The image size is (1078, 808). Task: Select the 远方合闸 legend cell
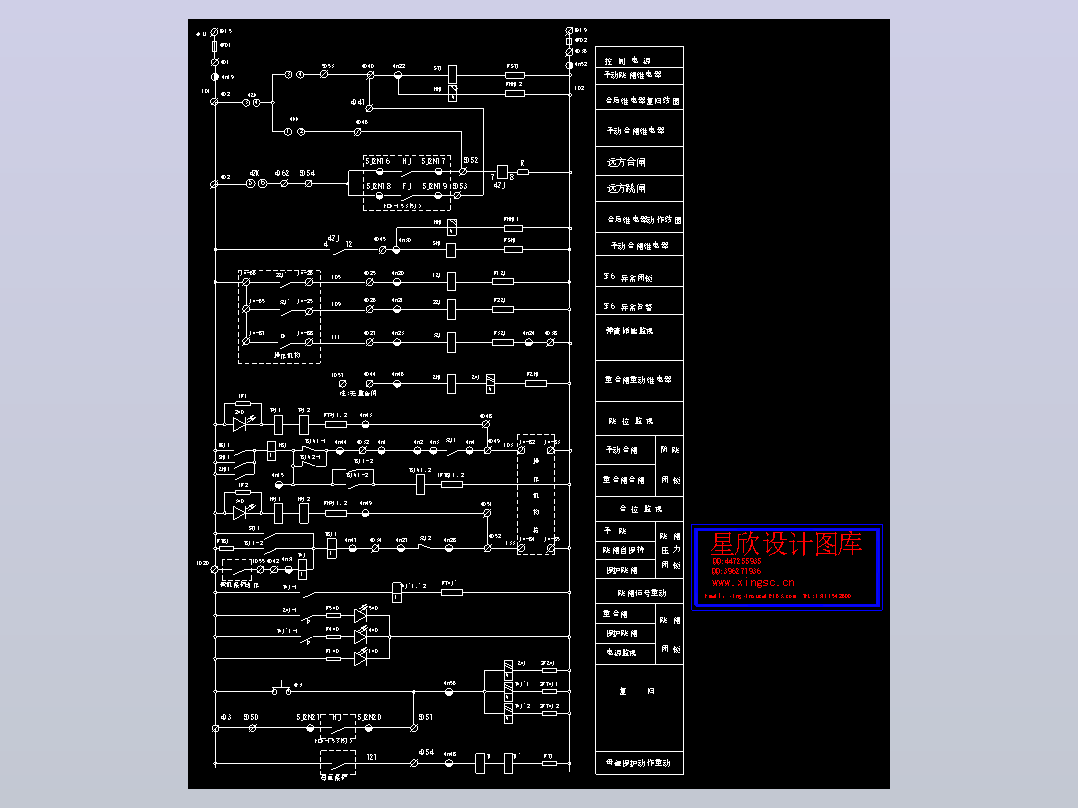tap(639, 162)
